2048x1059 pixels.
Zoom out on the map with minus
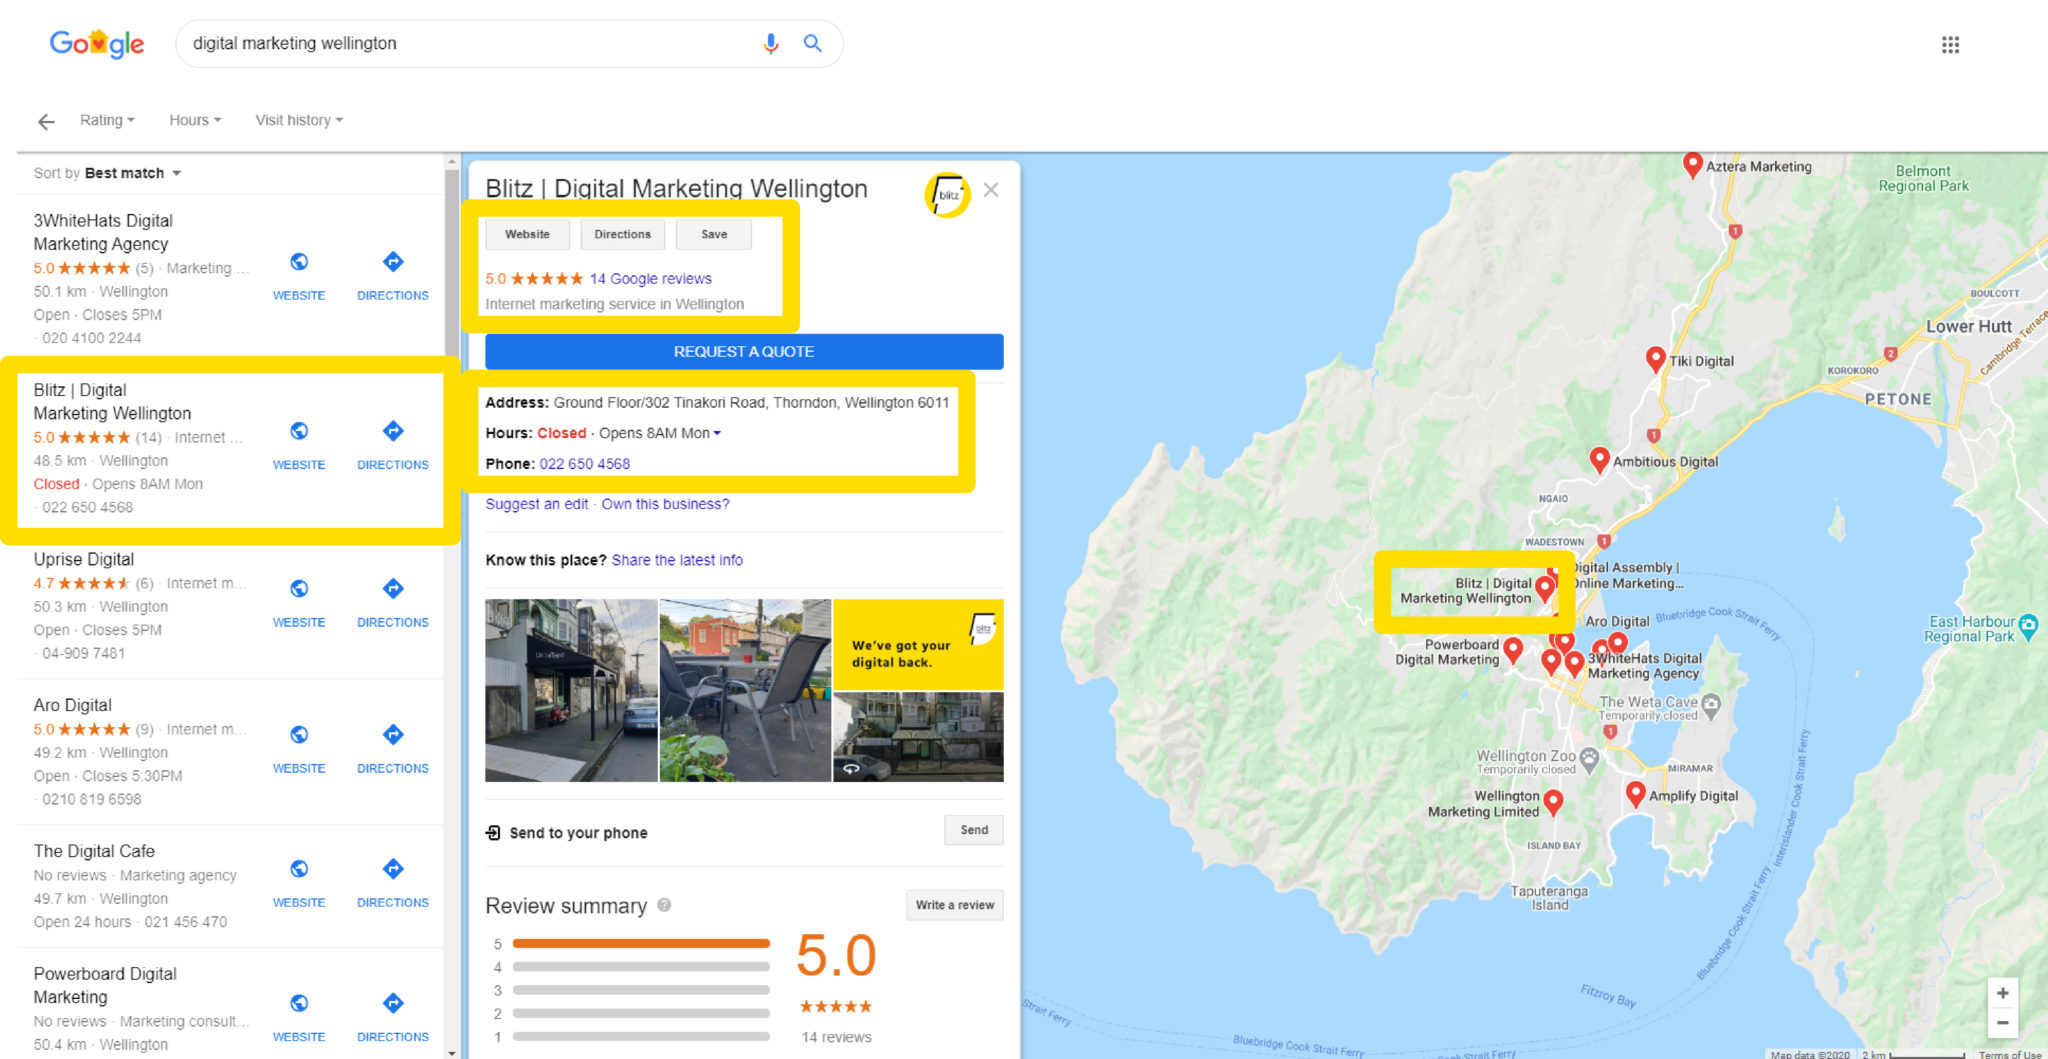(x=2002, y=1022)
